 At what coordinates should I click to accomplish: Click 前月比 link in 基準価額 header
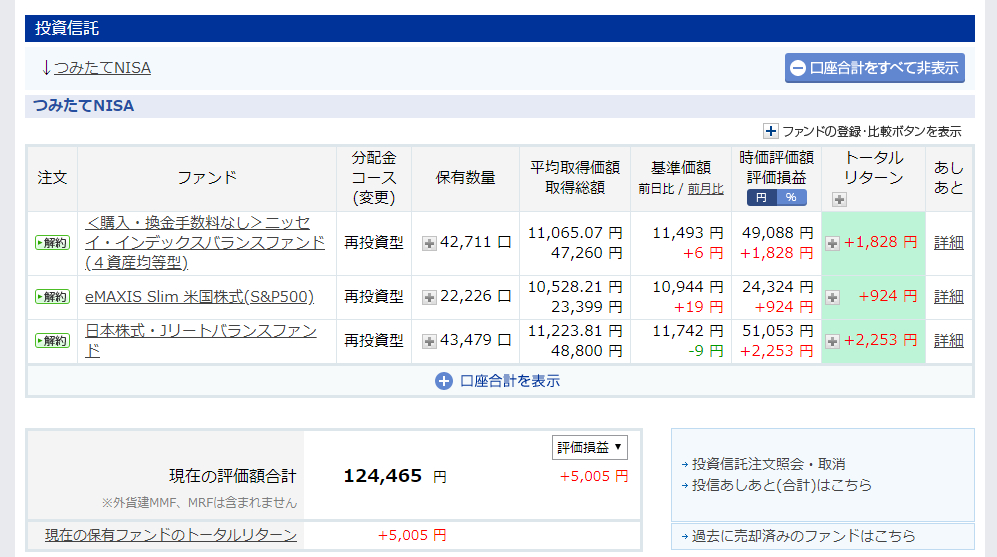(x=705, y=189)
